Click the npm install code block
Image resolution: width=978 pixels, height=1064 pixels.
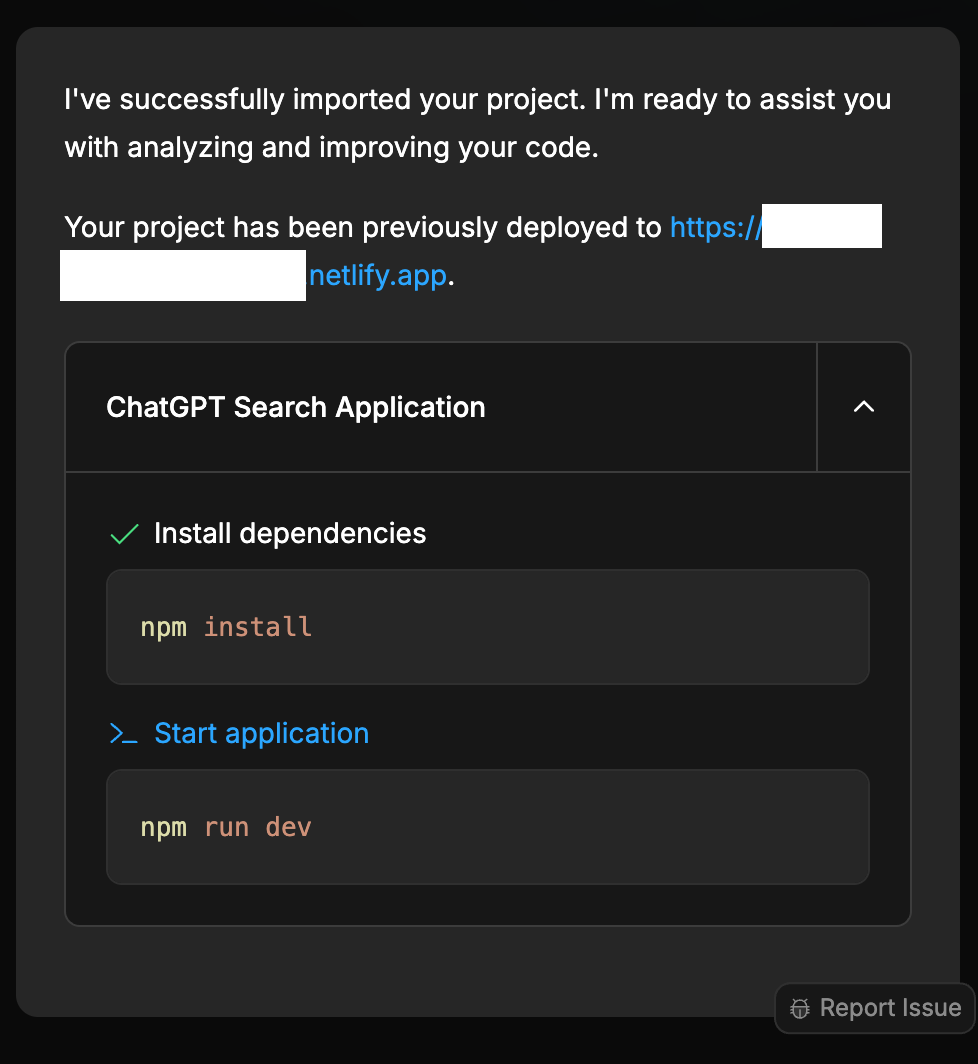click(487, 627)
